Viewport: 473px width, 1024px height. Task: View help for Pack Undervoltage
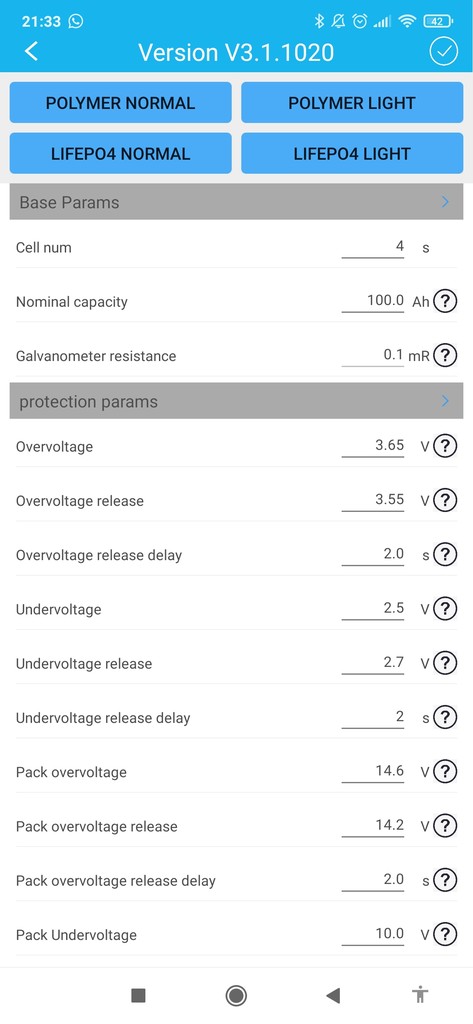click(445, 935)
